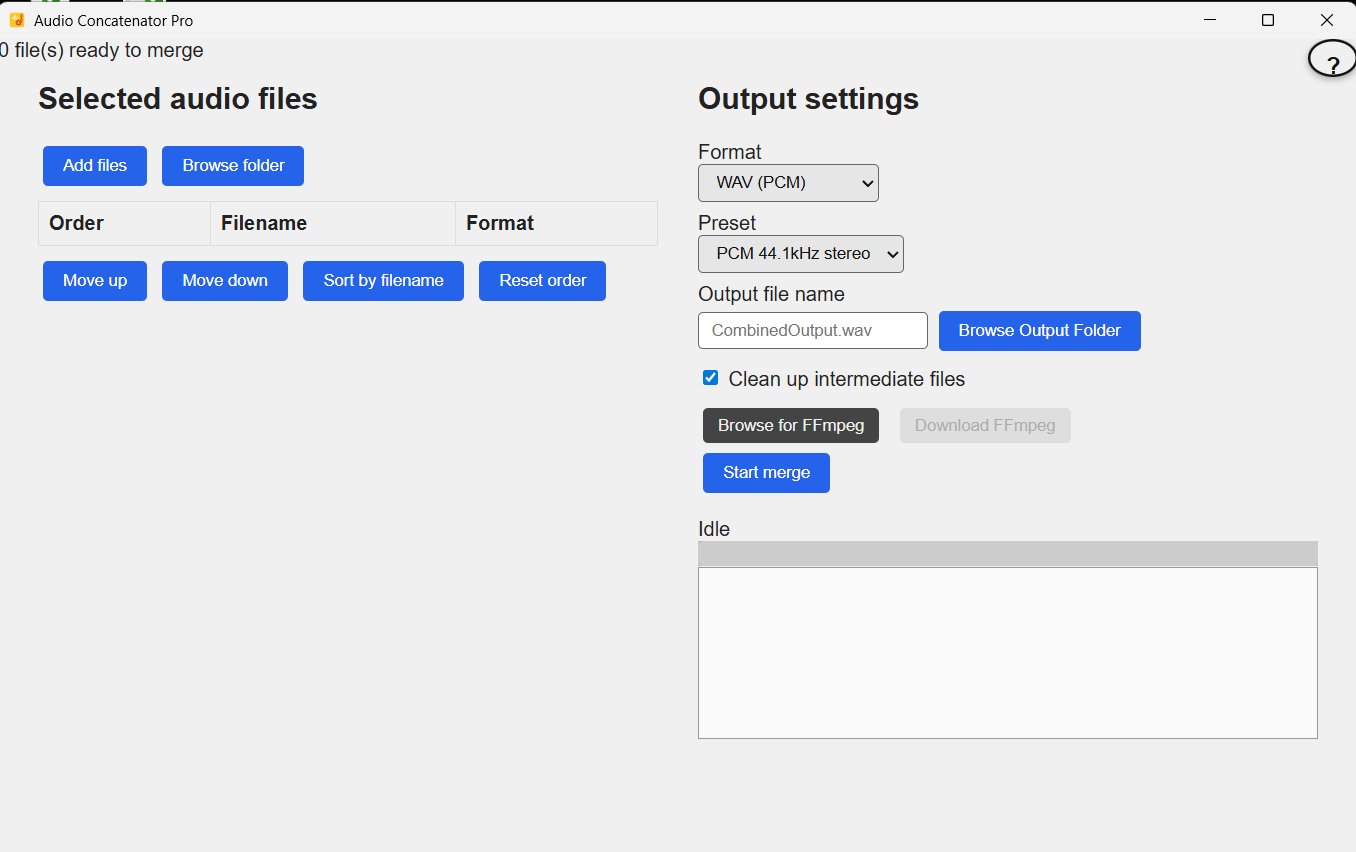This screenshot has width=1356, height=852.
Task: Click the Start merge button
Action: 766,473
